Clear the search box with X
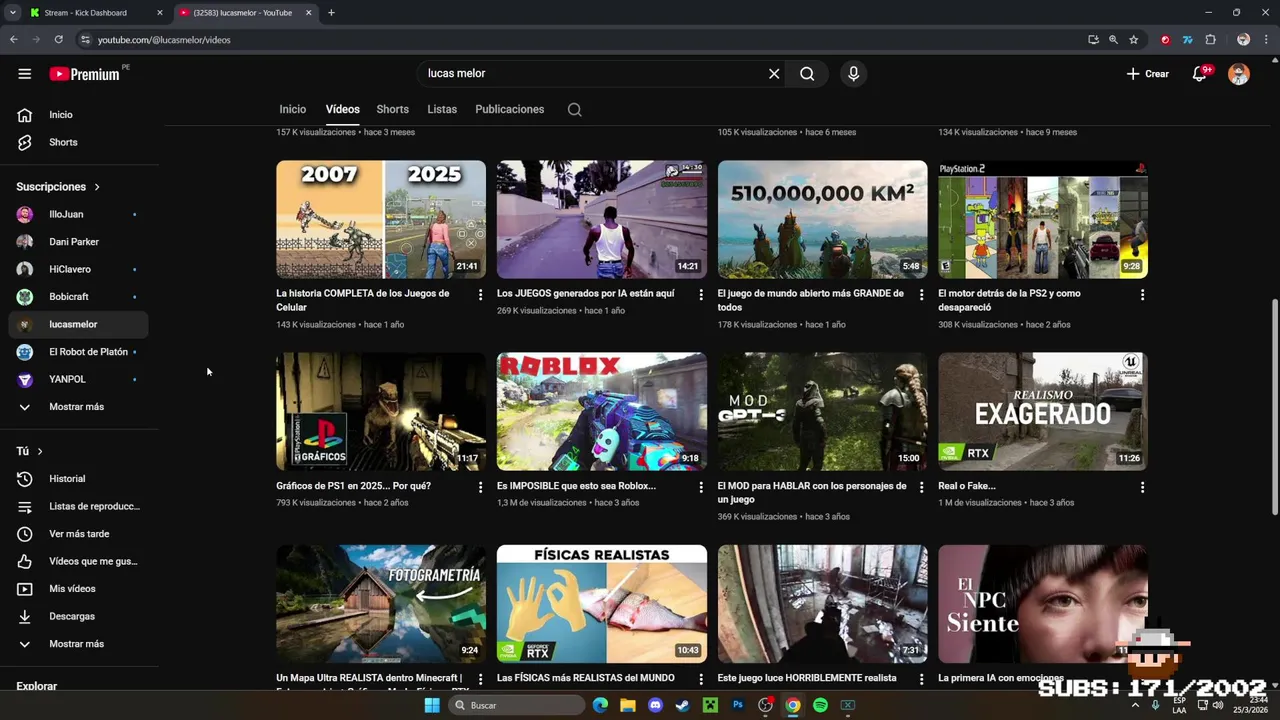 pos(774,74)
